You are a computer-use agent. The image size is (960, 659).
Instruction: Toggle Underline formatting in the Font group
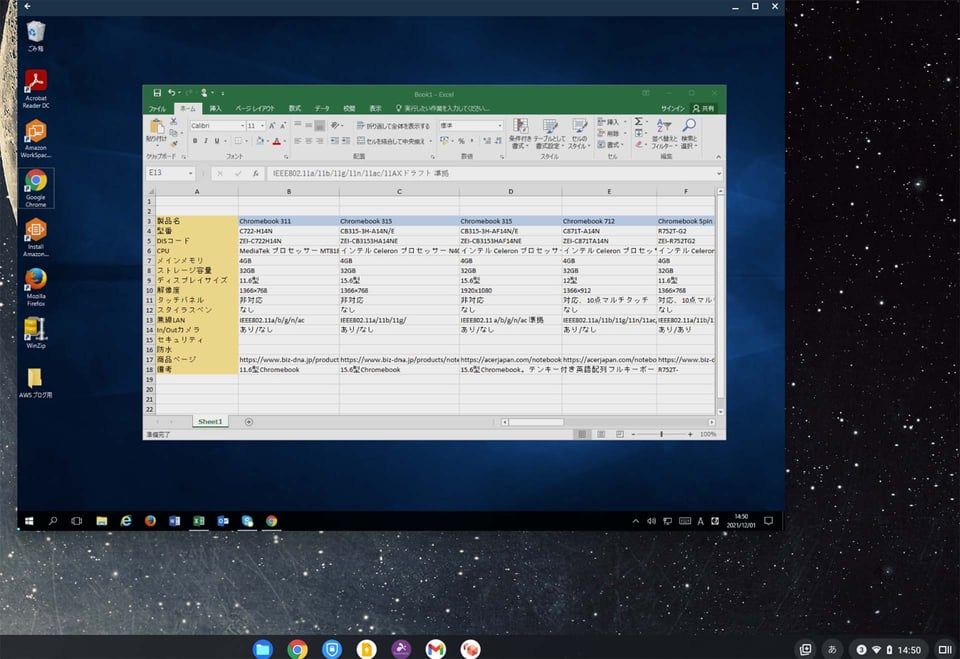215,140
